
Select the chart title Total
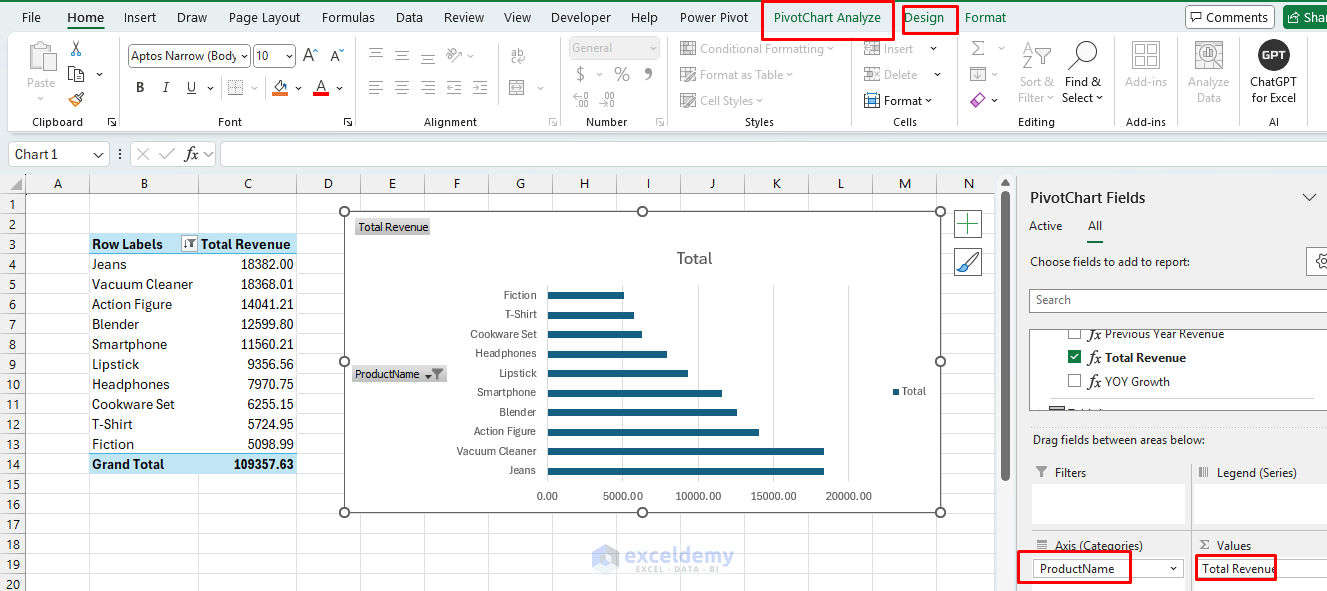coord(694,258)
